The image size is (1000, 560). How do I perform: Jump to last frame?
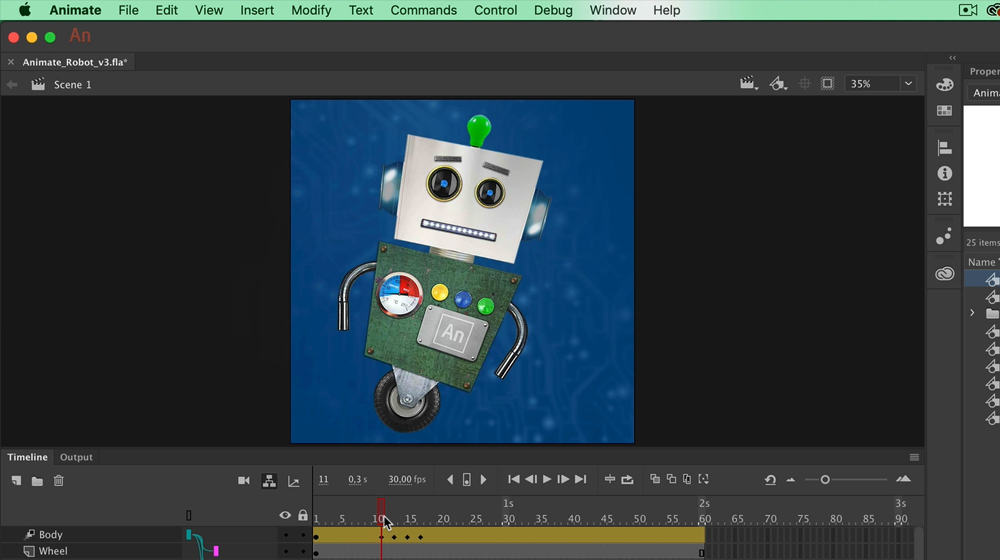[580, 479]
